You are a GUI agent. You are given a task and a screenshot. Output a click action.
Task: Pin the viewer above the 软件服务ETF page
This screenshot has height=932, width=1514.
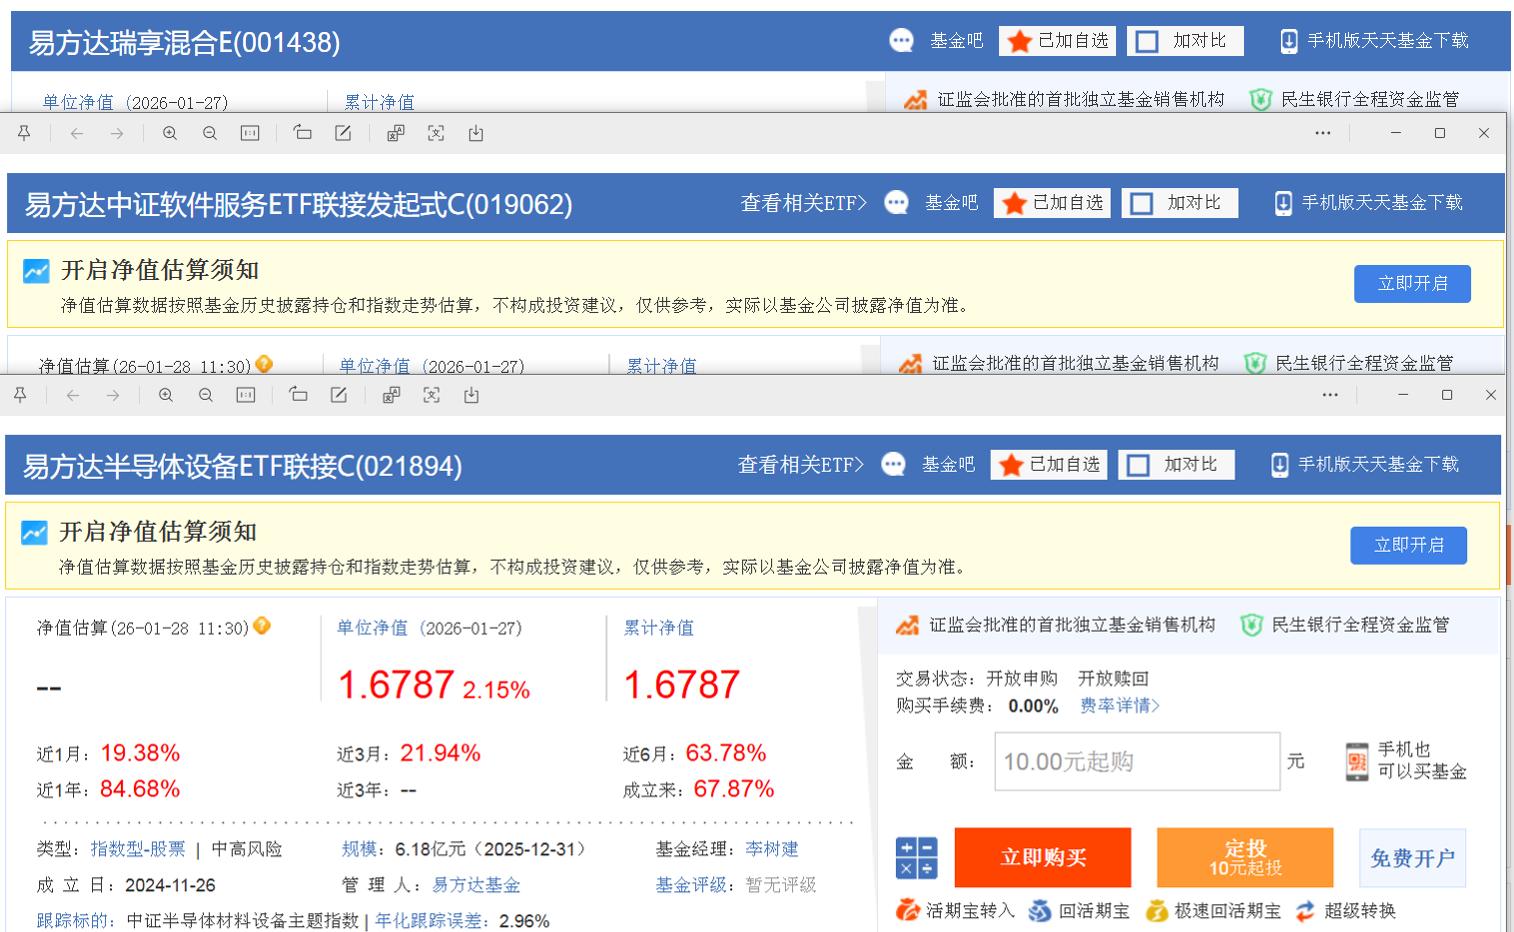pyautogui.click(x=24, y=133)
